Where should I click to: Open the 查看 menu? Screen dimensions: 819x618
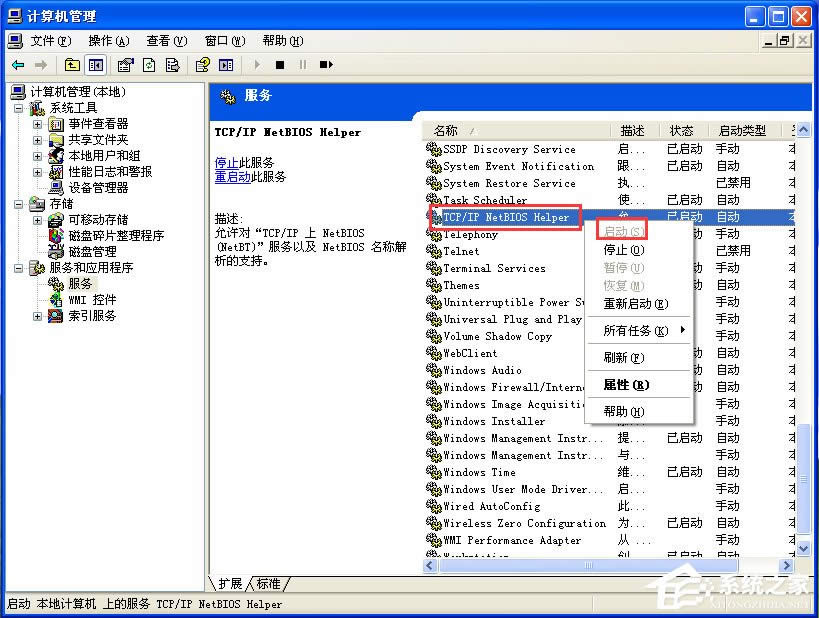[x=165, y=41]
